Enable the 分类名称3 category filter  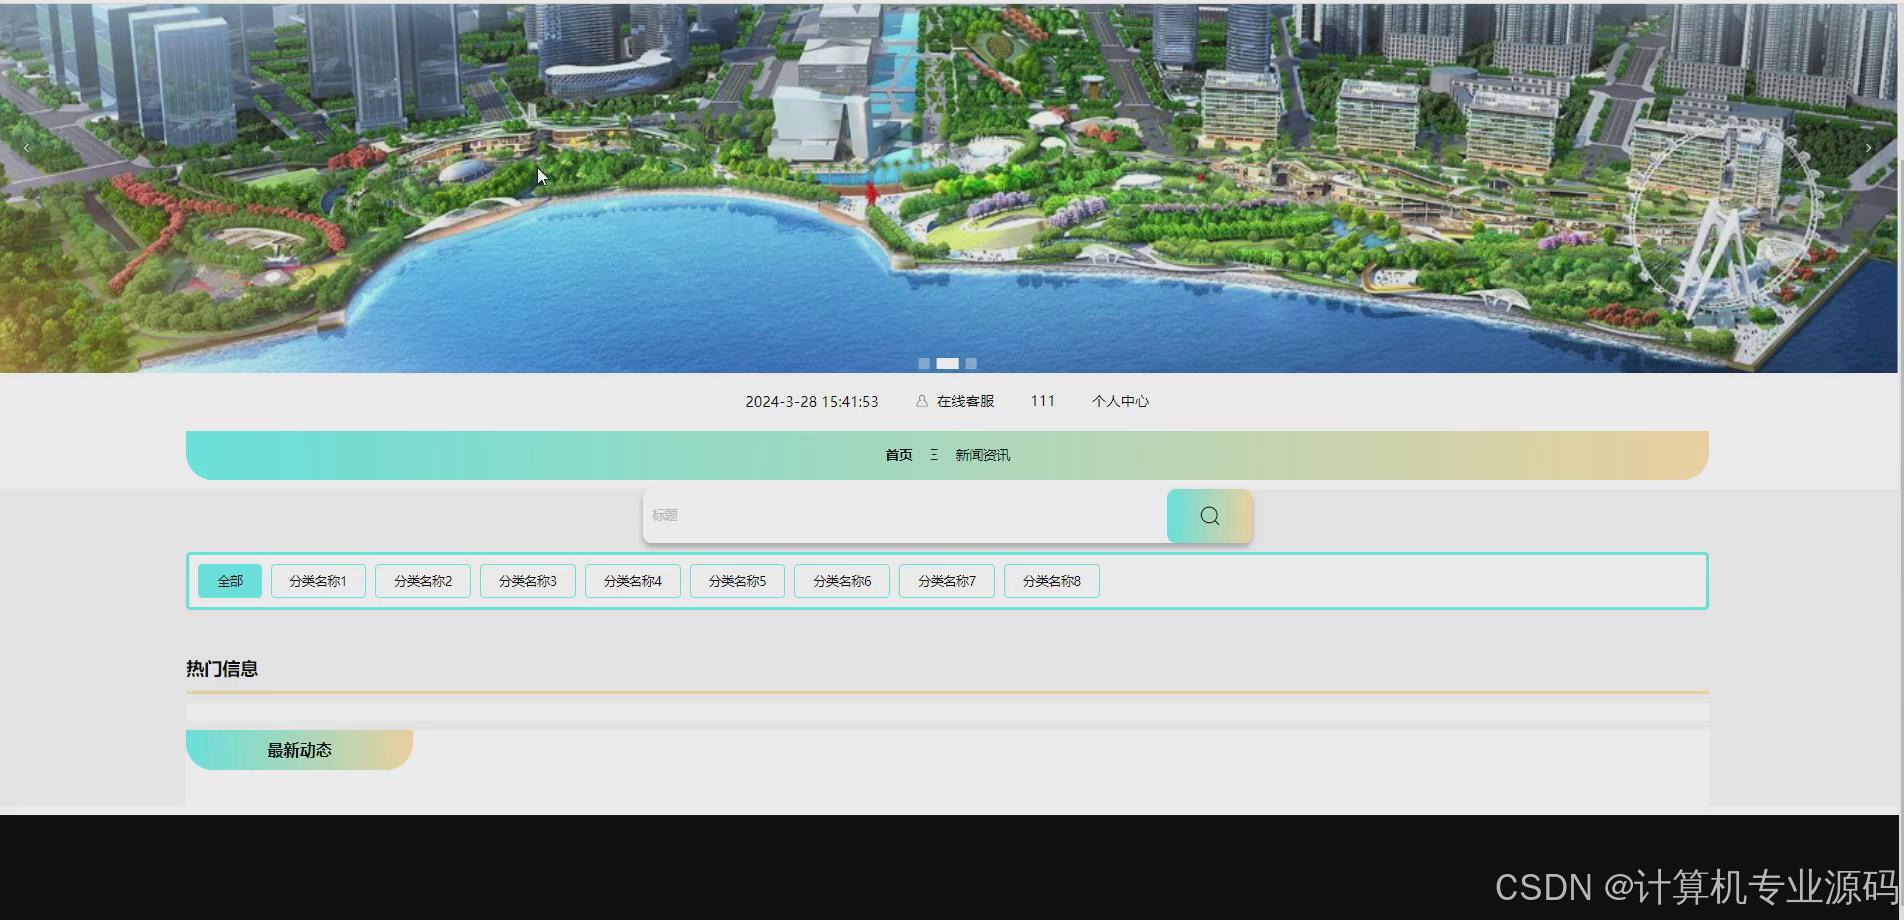[527, 580]
